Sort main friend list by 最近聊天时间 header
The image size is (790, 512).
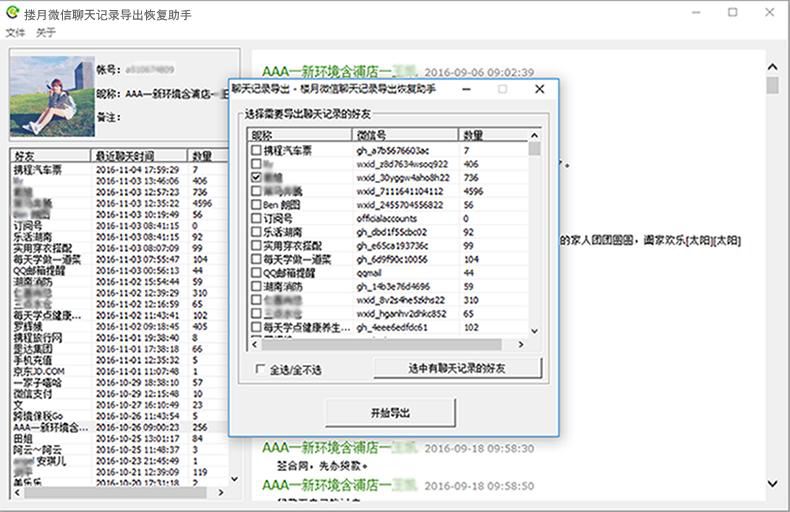point(139,156)
